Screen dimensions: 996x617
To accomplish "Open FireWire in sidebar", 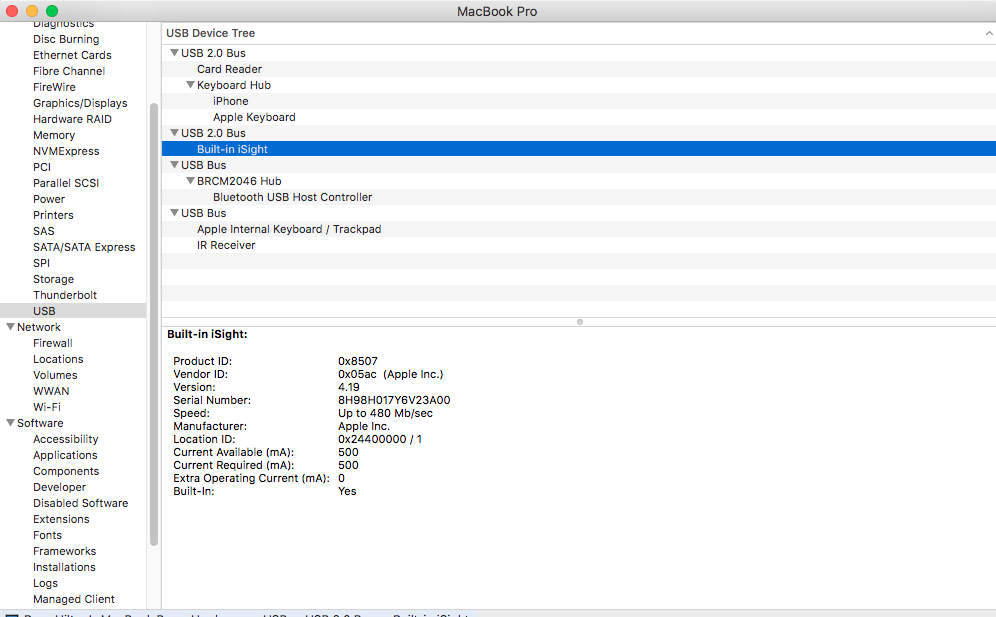I will pyautogui.click(x=54, y=87).
